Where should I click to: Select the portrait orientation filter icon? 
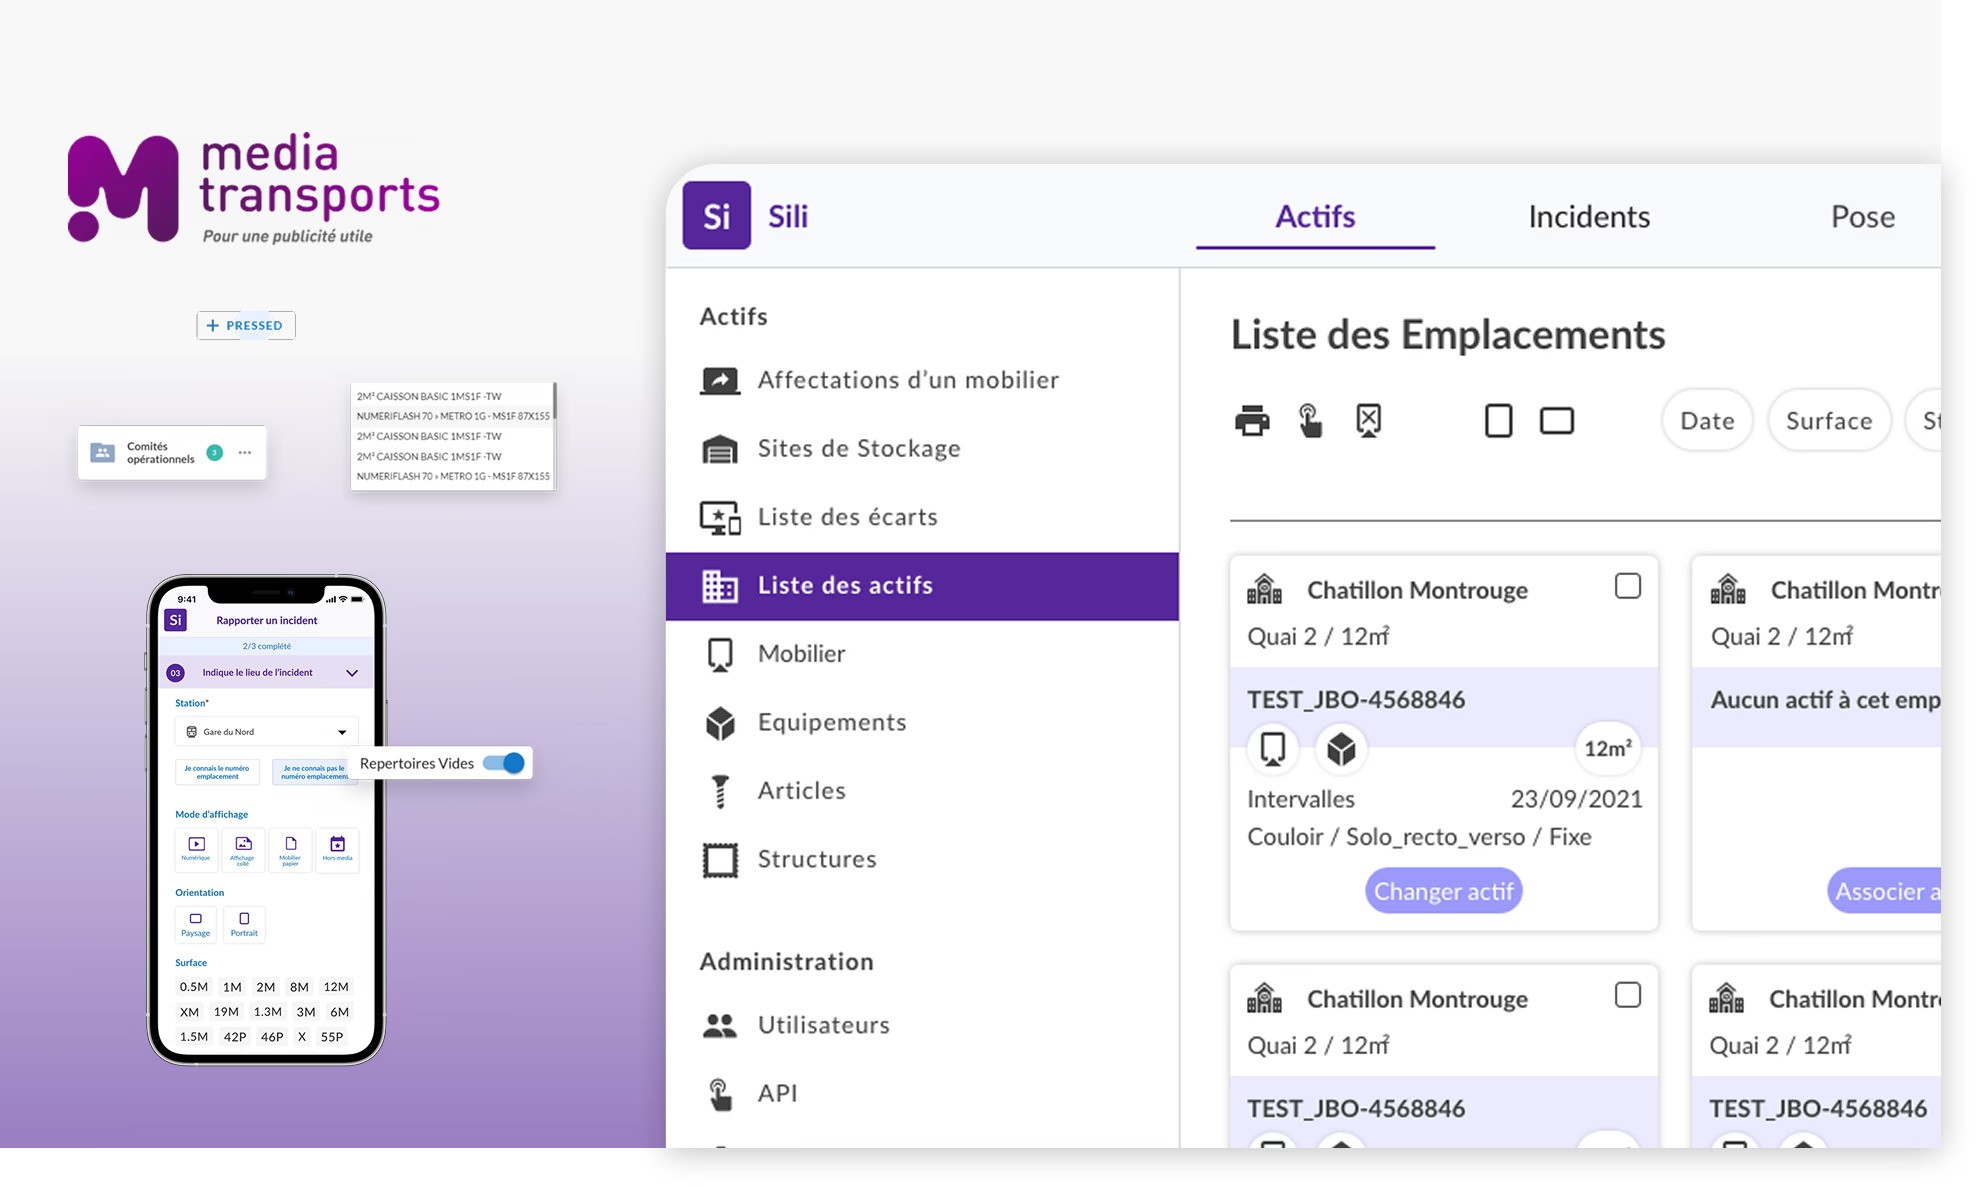point(1498,421)
